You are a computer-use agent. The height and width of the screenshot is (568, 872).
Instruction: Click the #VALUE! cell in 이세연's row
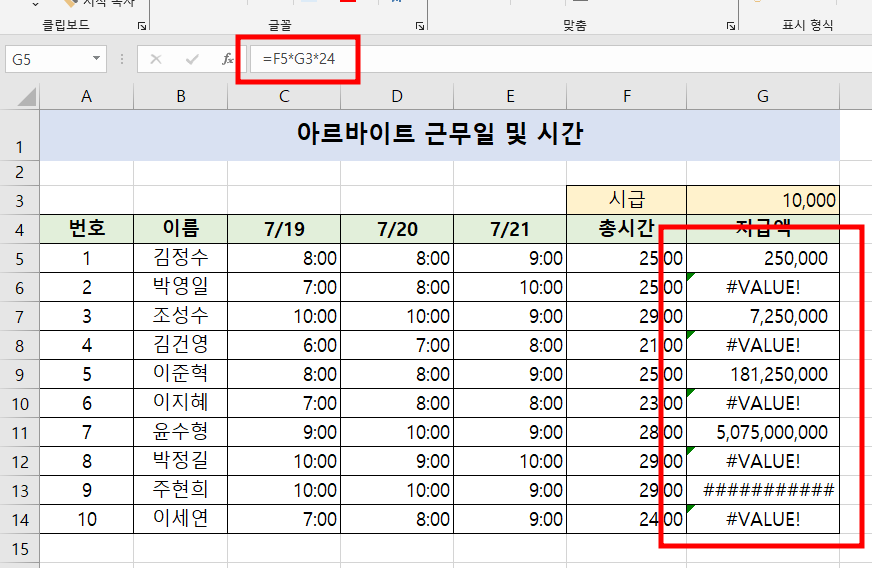click(x=763, y=520)
